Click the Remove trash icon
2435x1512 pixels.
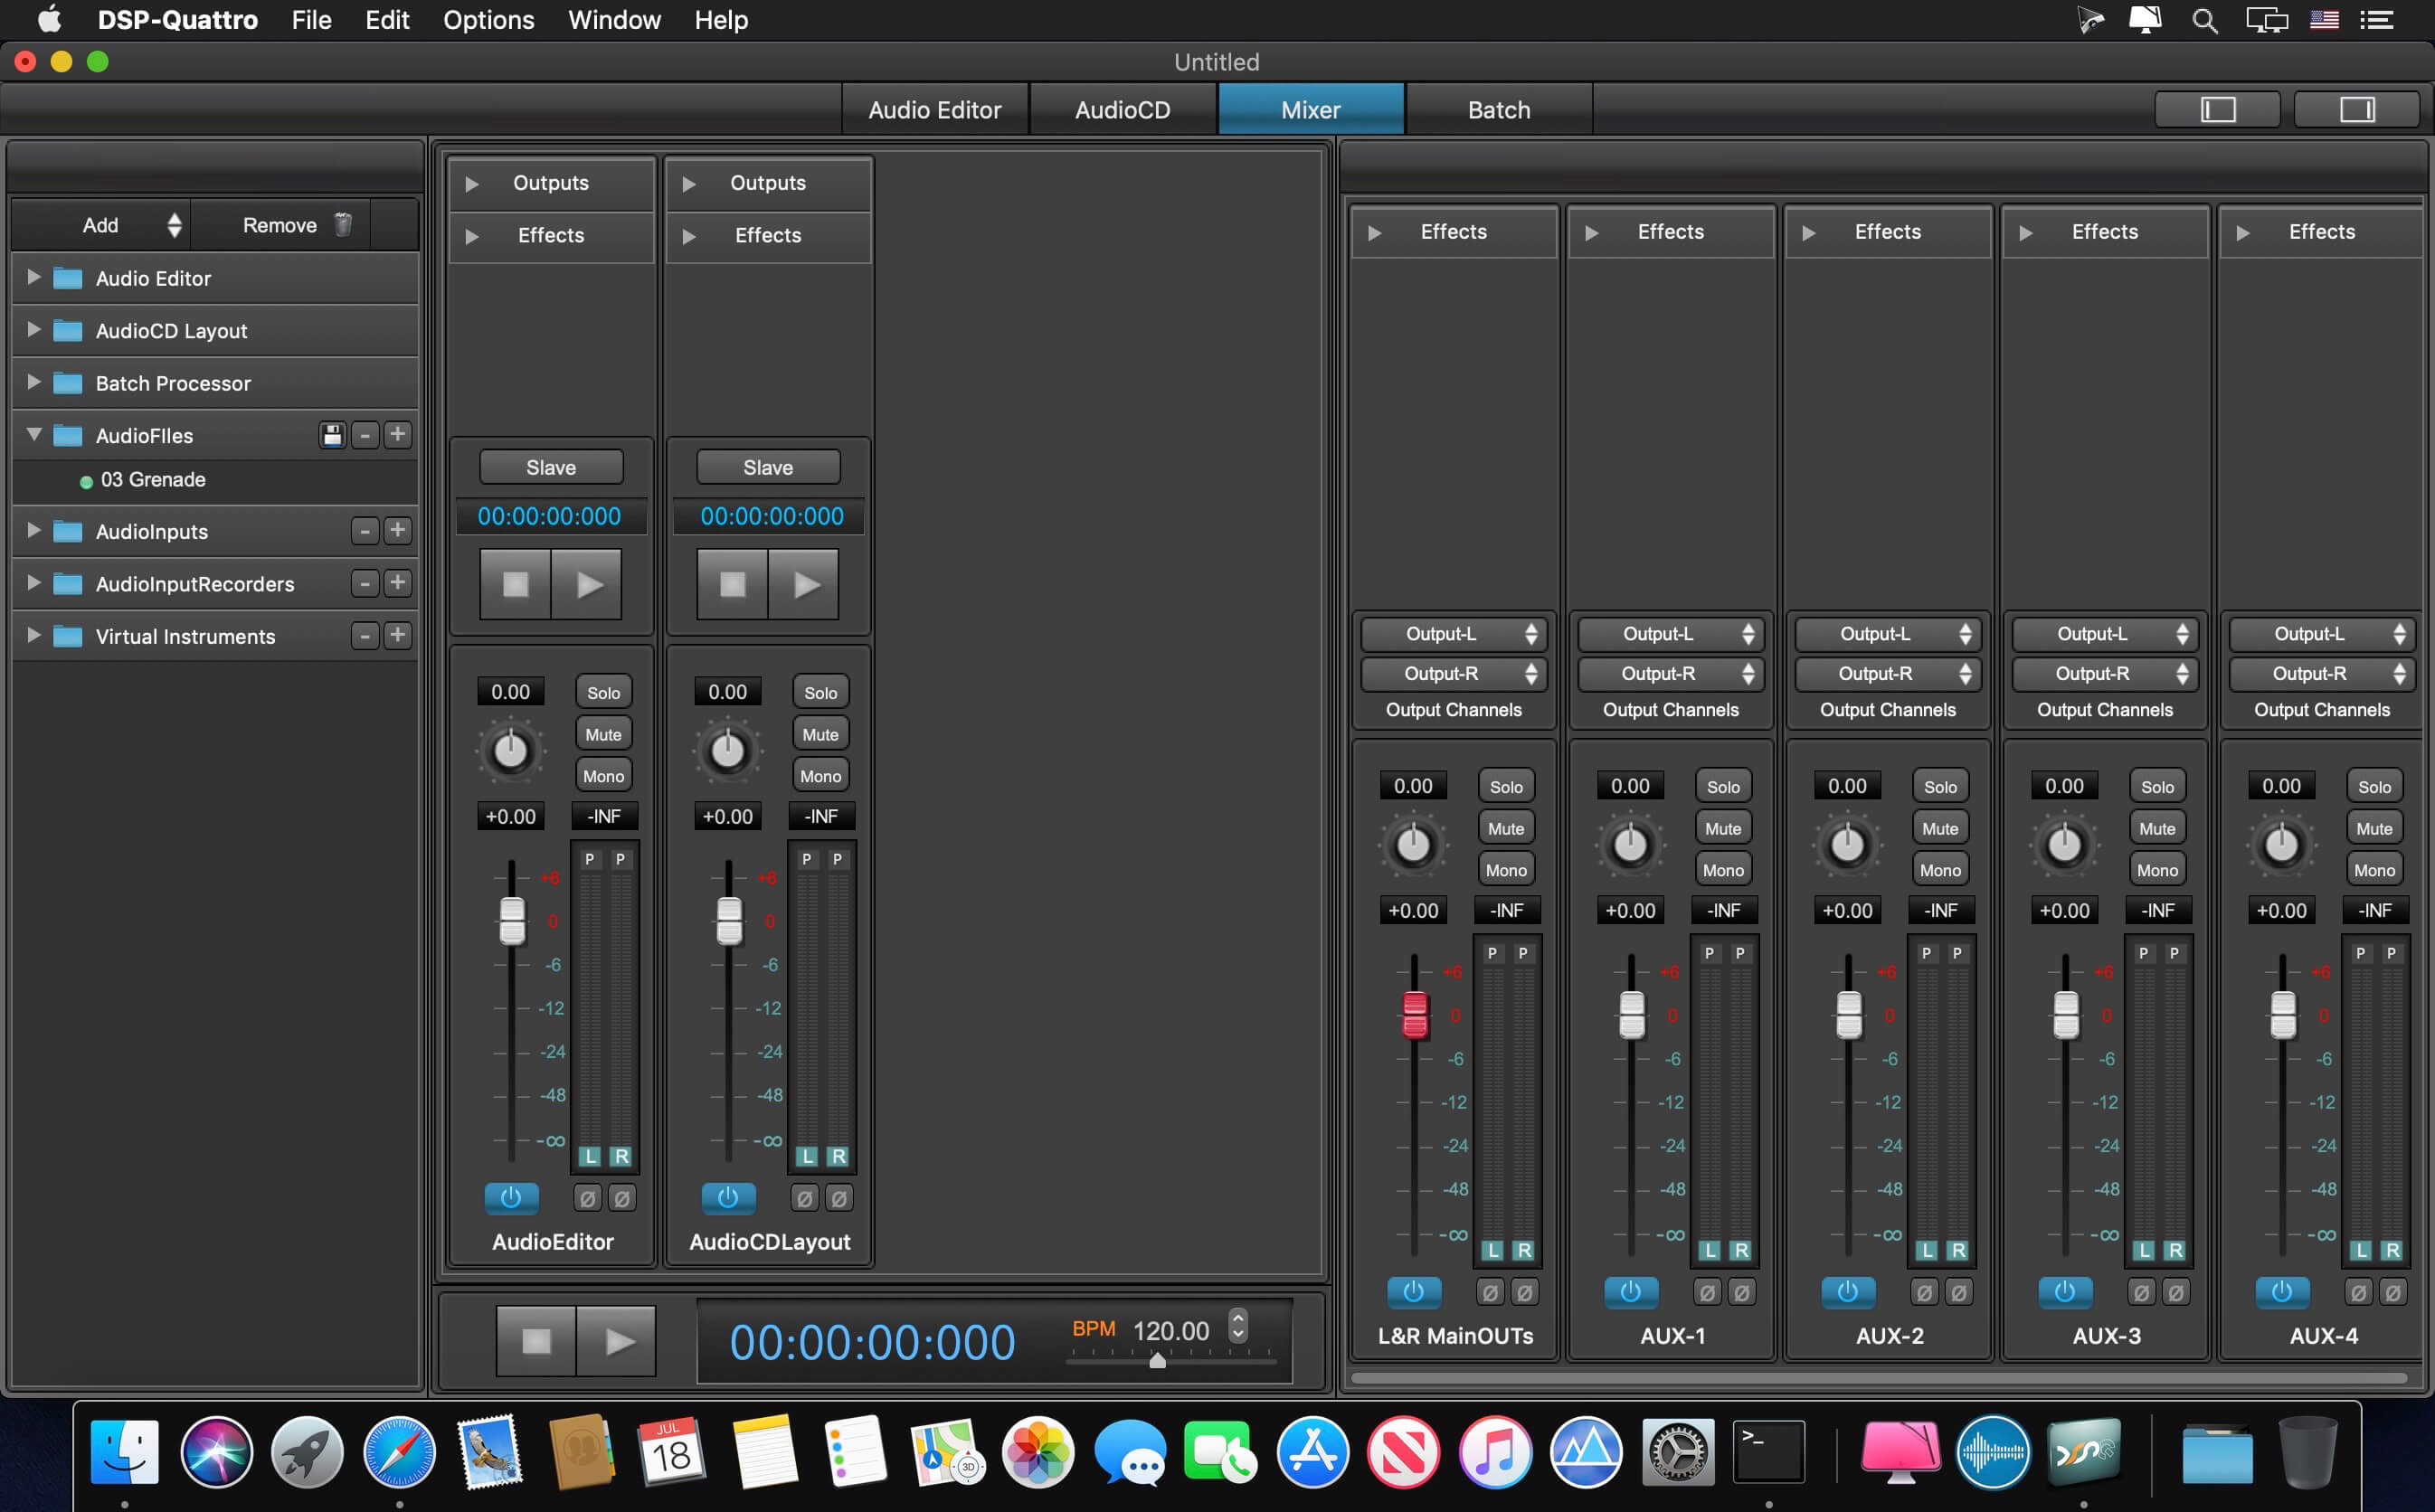(343, 224)
